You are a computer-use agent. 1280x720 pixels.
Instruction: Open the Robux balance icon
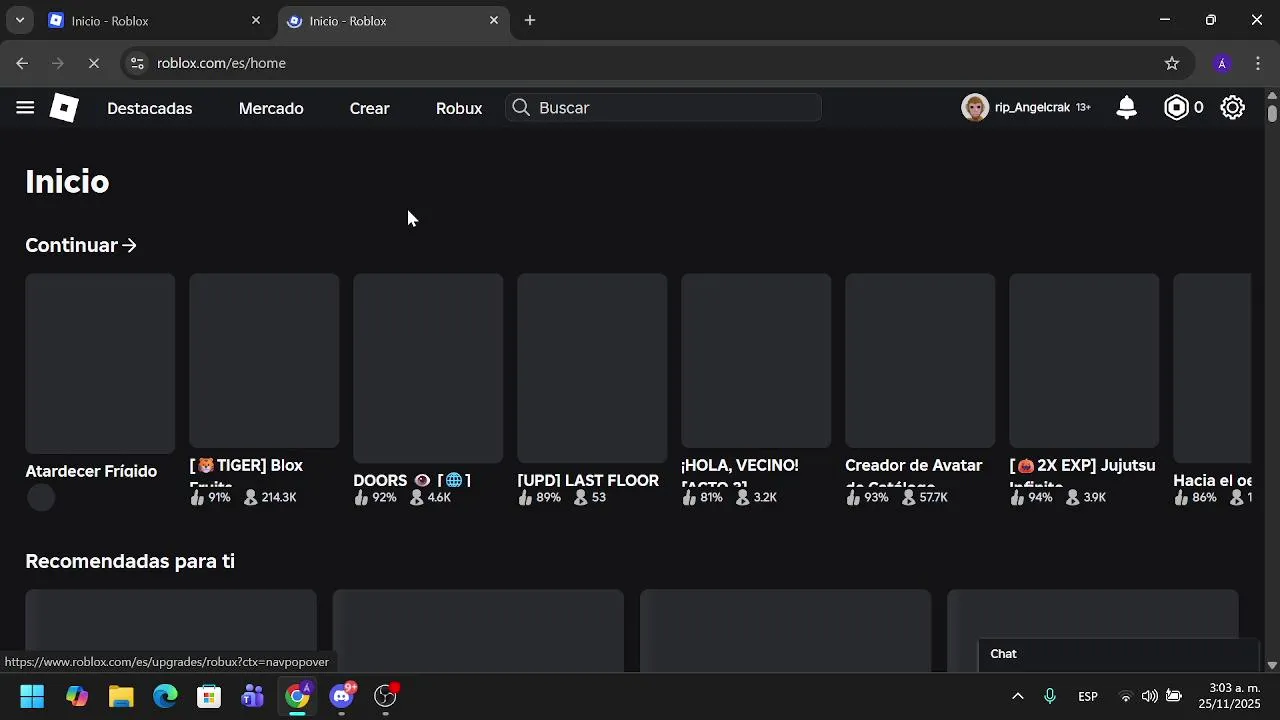(x=1176, y=108)
